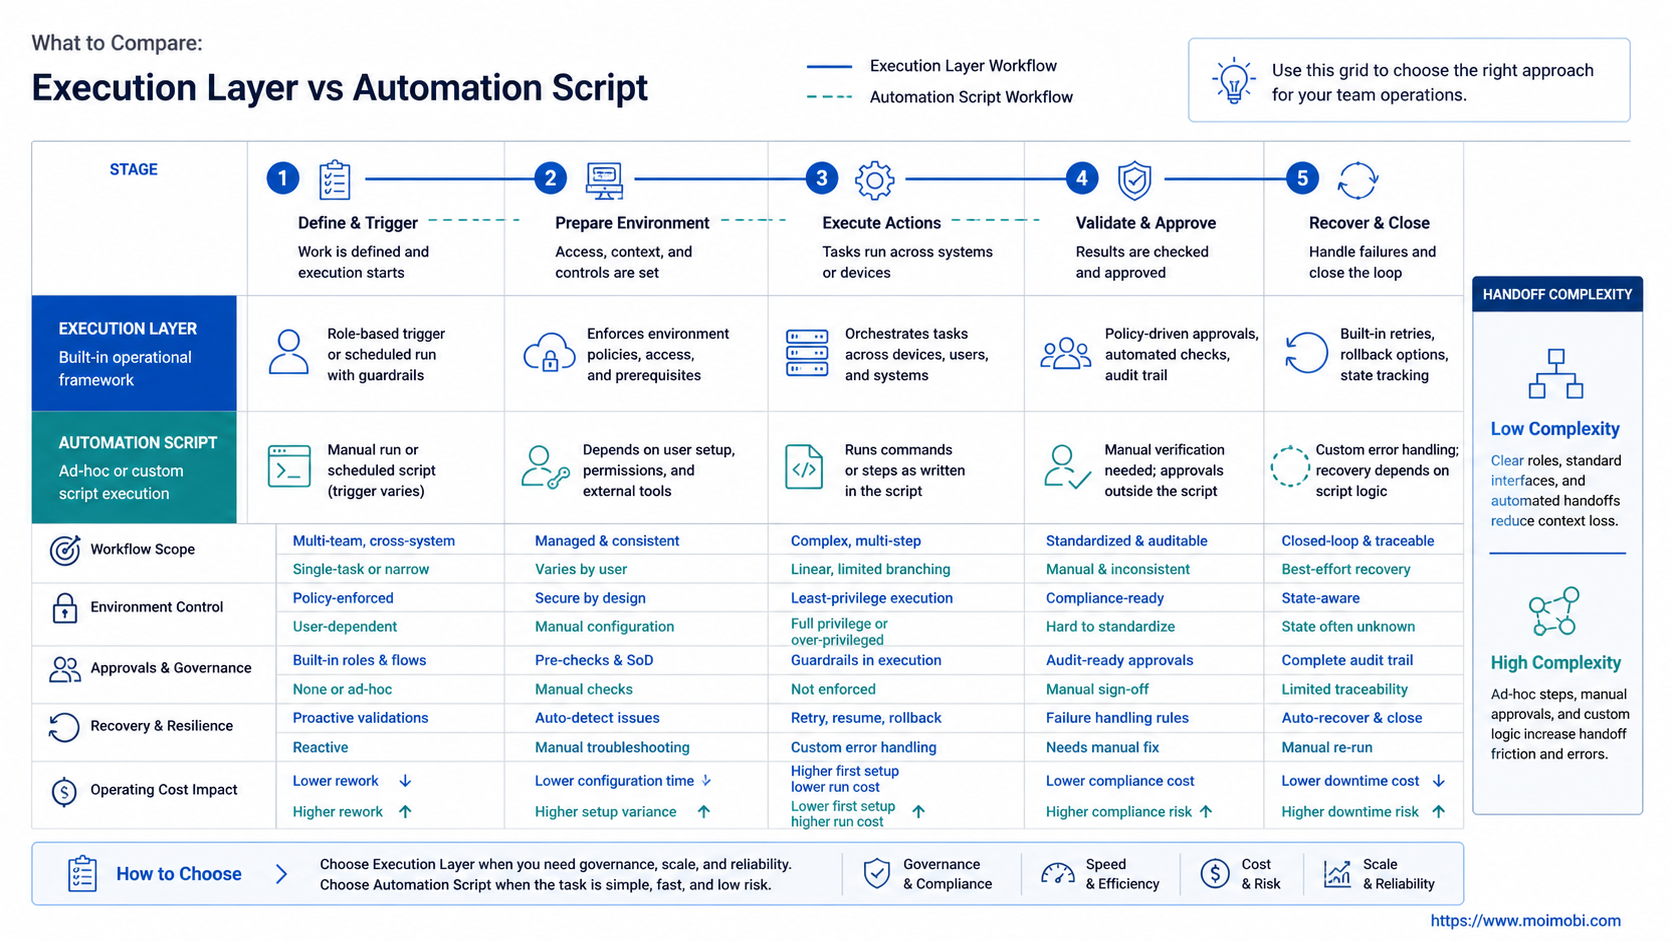
Task: Click the Hard to standardize cell
Action: click(x=1110, y=627)
